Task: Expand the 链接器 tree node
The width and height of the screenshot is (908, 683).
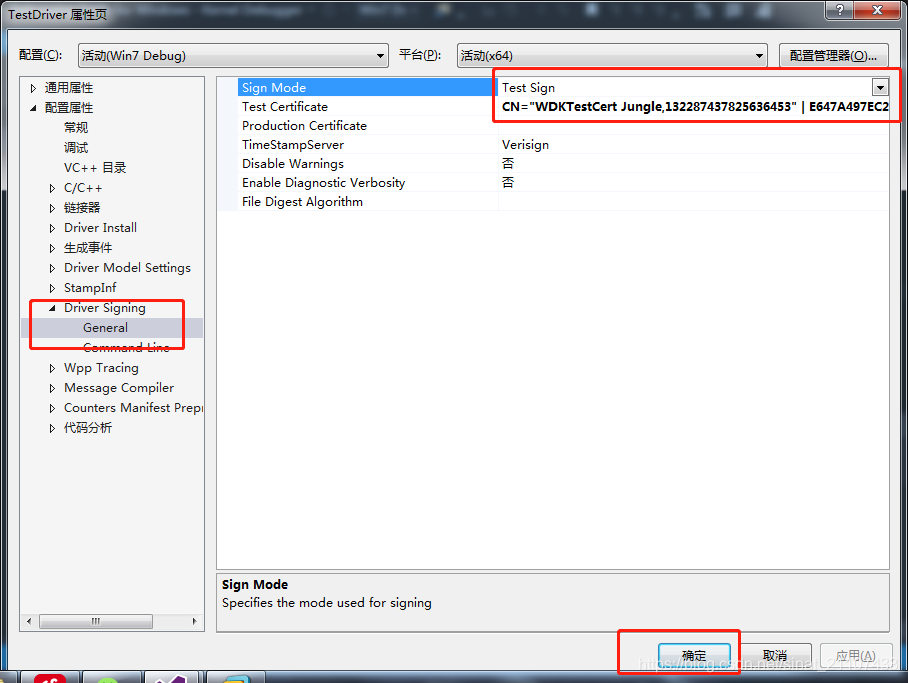Action: click(52, 207)
